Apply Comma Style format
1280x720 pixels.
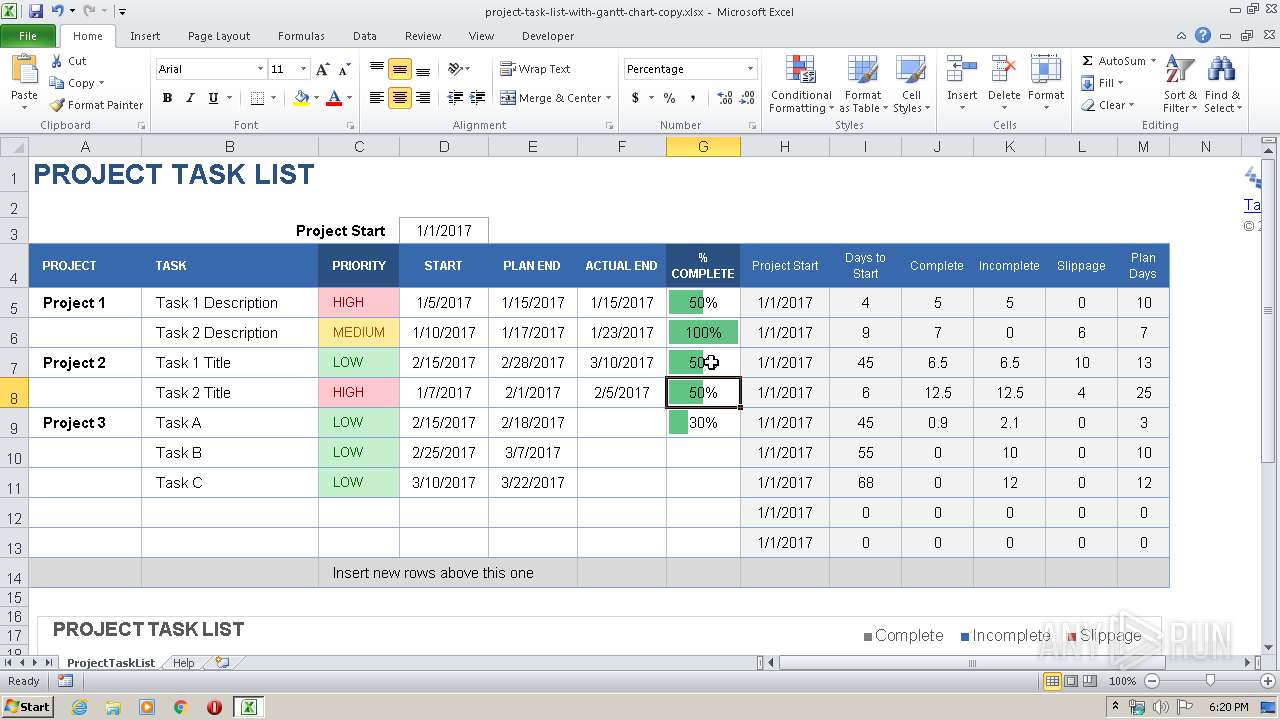693,98
